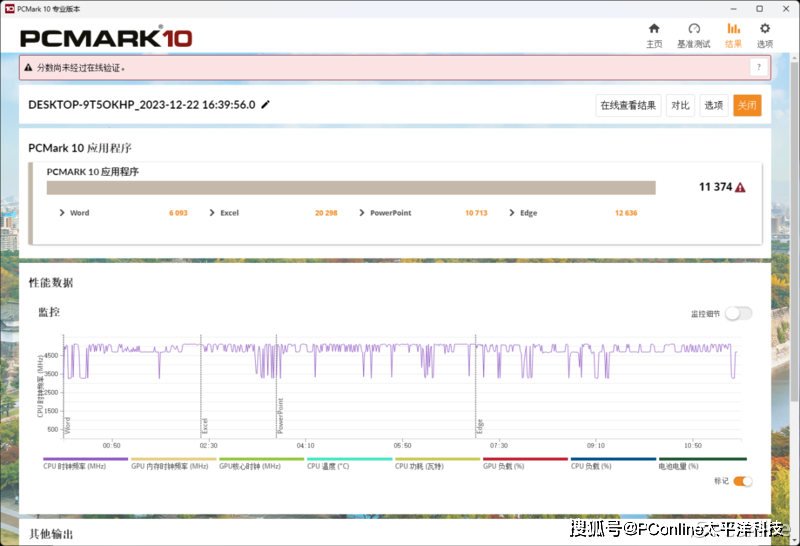Maximize the PCMark 10 window

759,9
